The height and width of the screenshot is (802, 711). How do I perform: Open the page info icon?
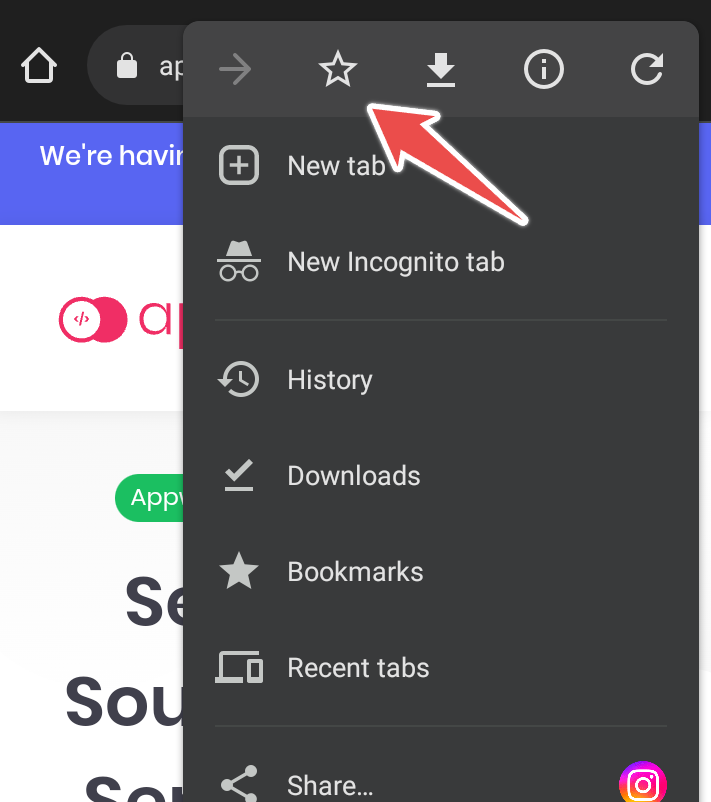point(544,69)
